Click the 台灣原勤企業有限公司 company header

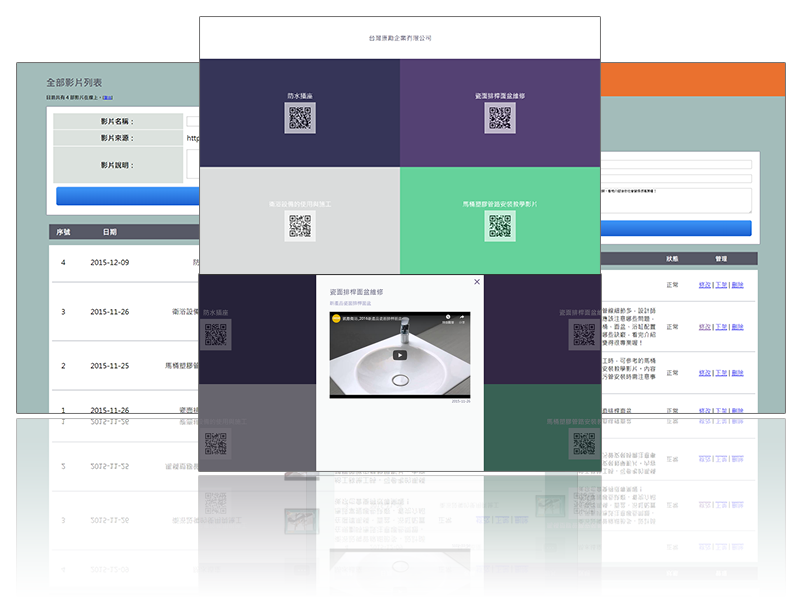[400, 38]
